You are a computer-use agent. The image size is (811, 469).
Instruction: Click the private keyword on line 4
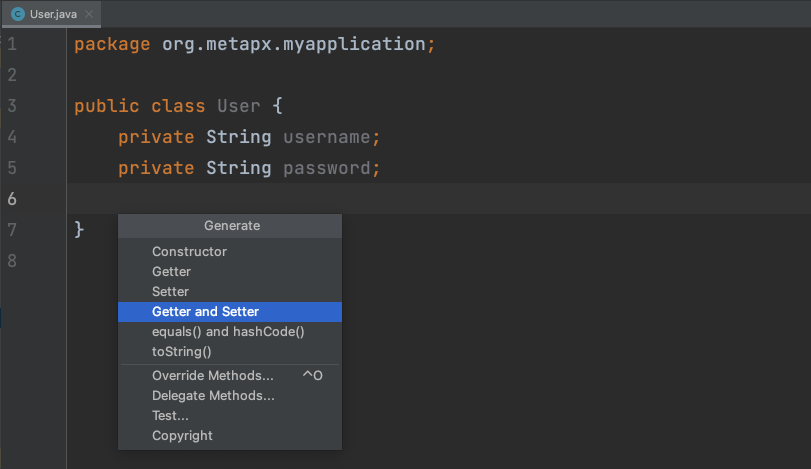tap(156, 138)
